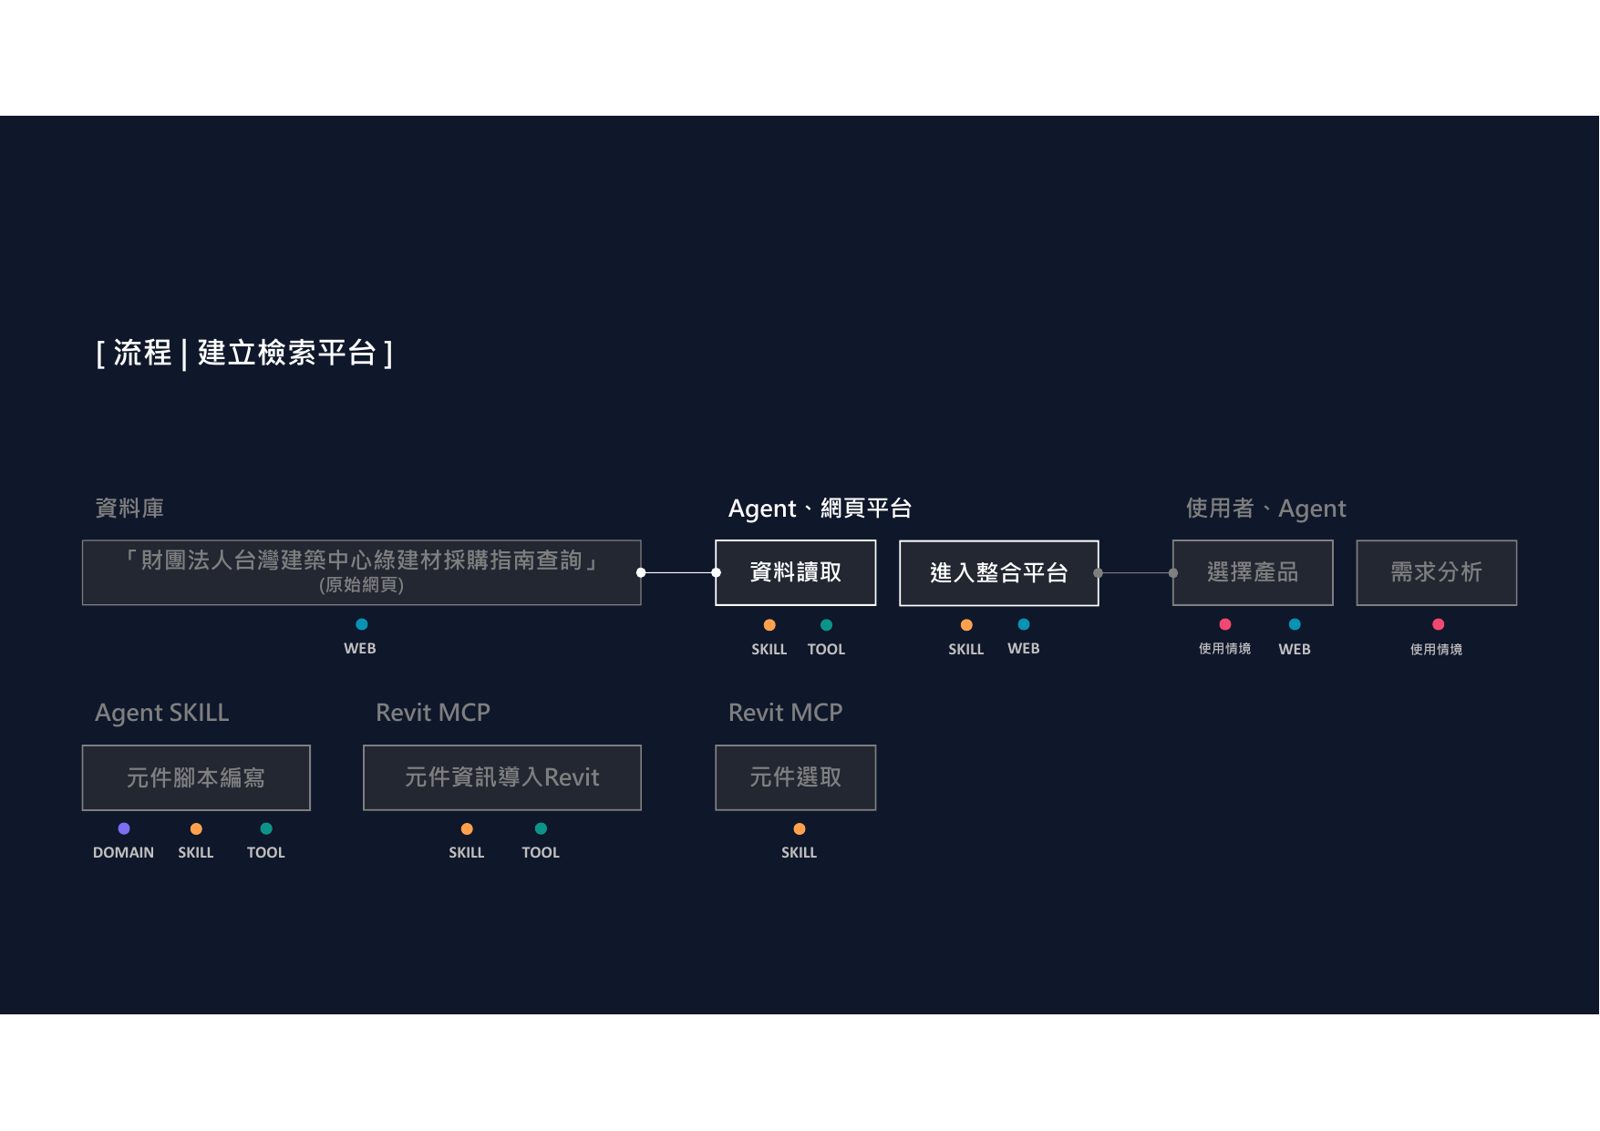The image size is (1600, 1131).
Task: Click the 資料讀取 box
Action: tap(795, 572)
